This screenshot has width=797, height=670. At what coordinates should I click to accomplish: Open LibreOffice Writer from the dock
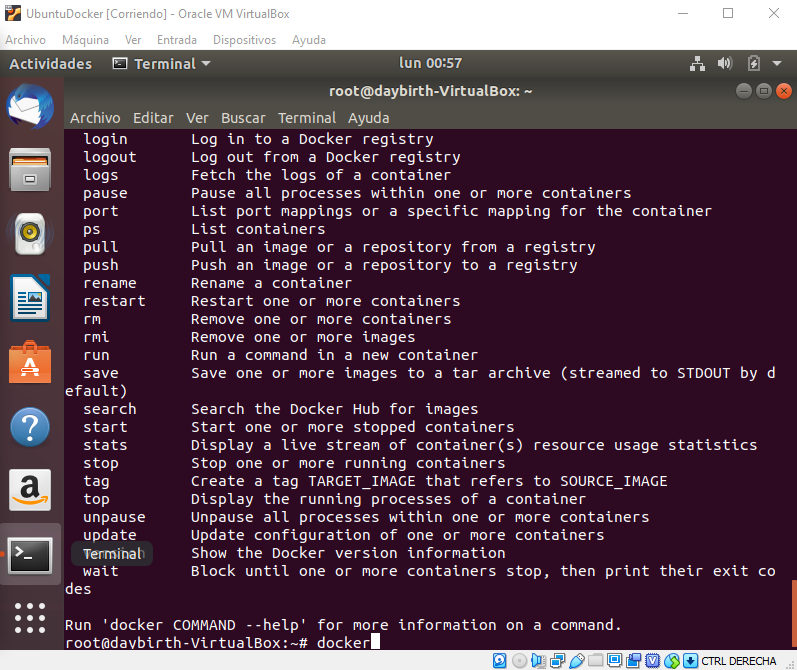click(x=31, y=297)
